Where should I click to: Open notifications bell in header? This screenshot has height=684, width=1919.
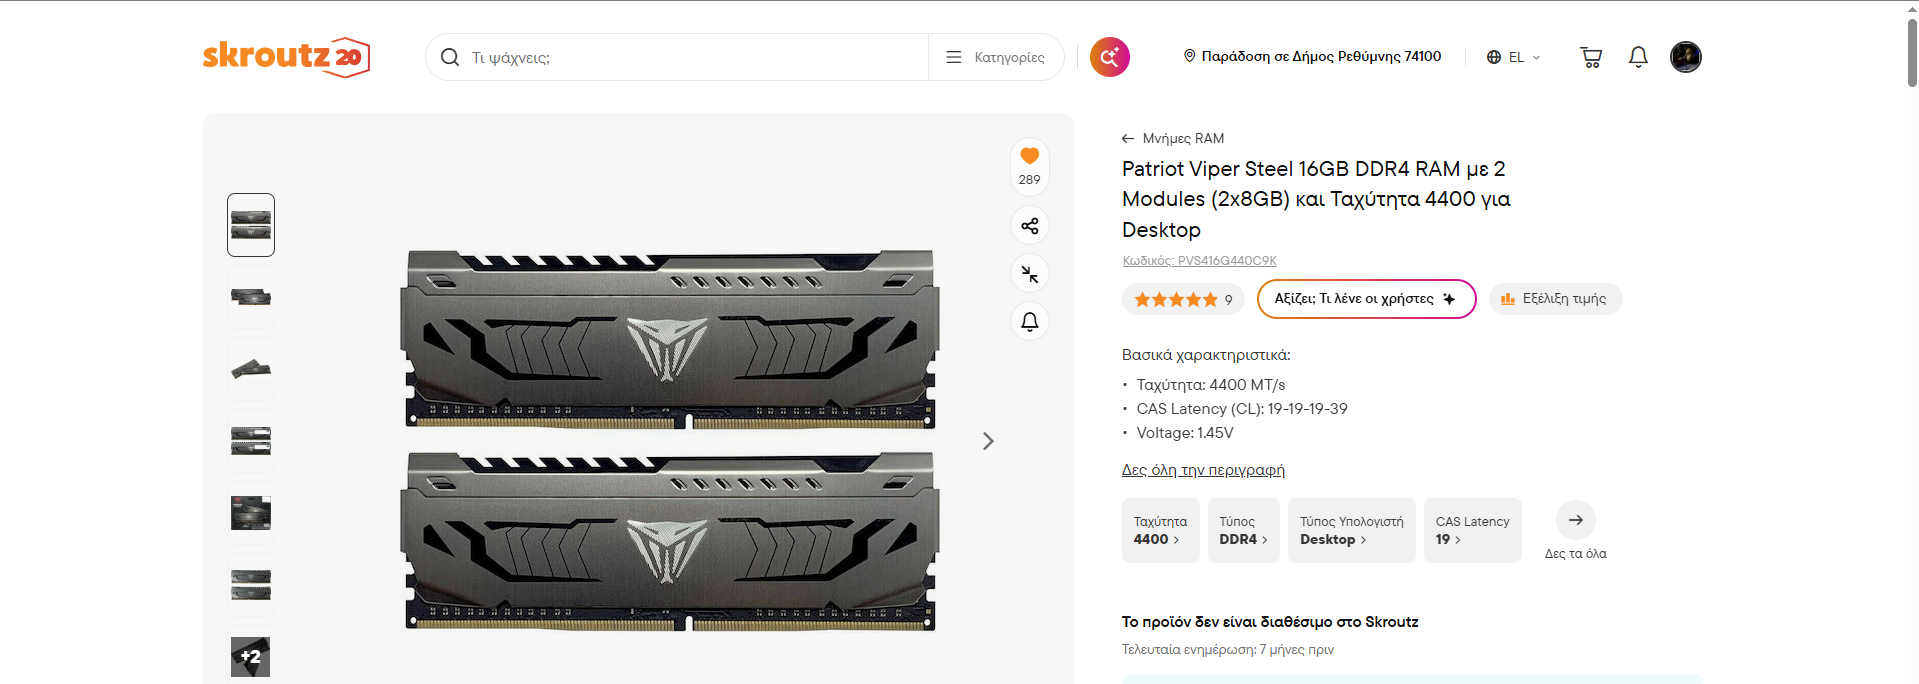click(x=1638, y=57)
